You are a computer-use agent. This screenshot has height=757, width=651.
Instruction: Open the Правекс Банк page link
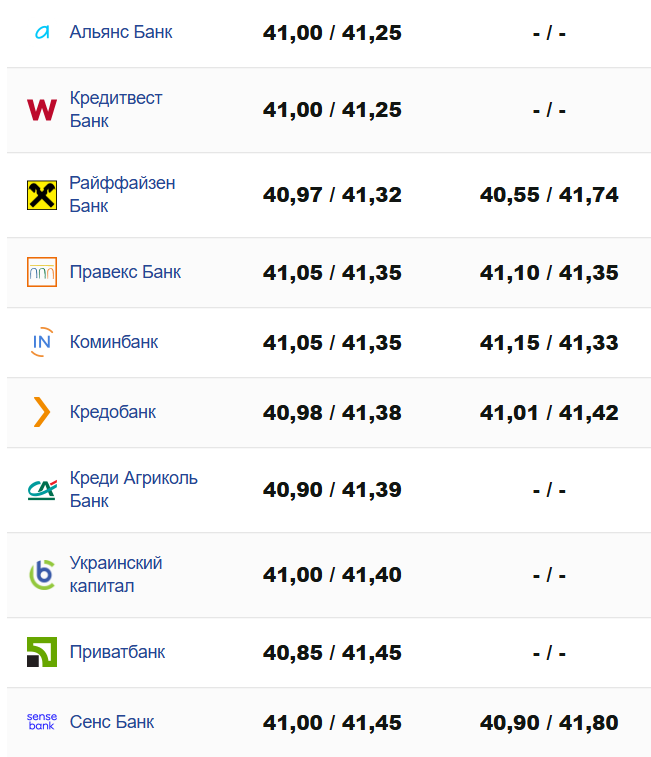[125, 272]
